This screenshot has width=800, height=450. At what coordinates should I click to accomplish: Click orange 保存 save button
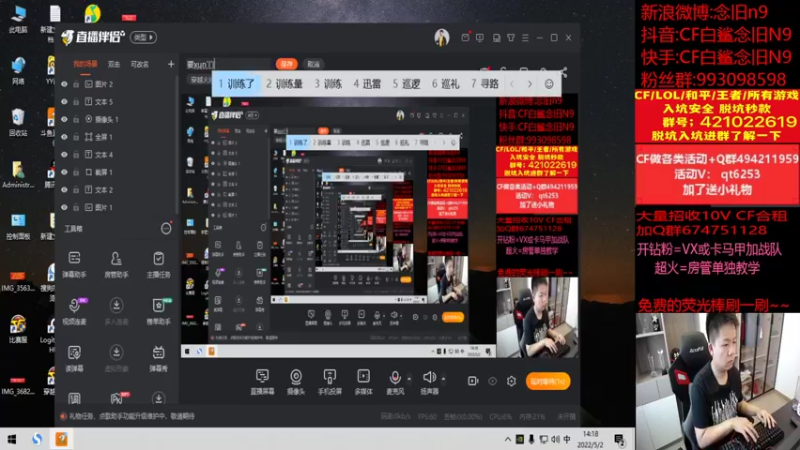coord(287,64)
